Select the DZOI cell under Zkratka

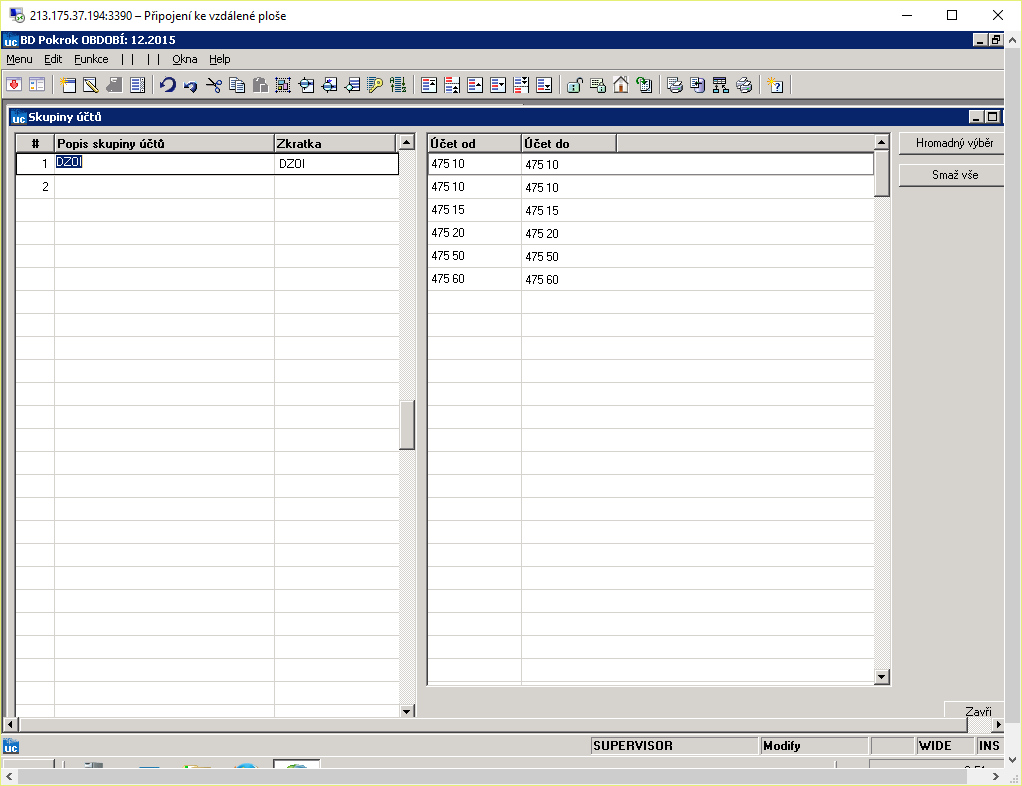(x=336, y=164)
